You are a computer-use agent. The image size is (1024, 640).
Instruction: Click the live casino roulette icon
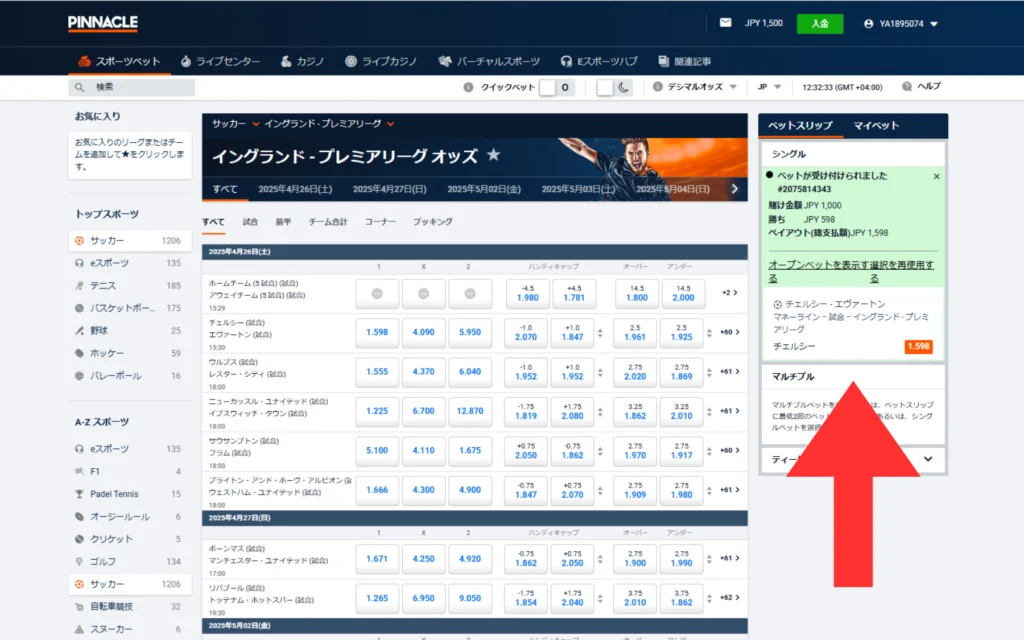coord(351,61)
